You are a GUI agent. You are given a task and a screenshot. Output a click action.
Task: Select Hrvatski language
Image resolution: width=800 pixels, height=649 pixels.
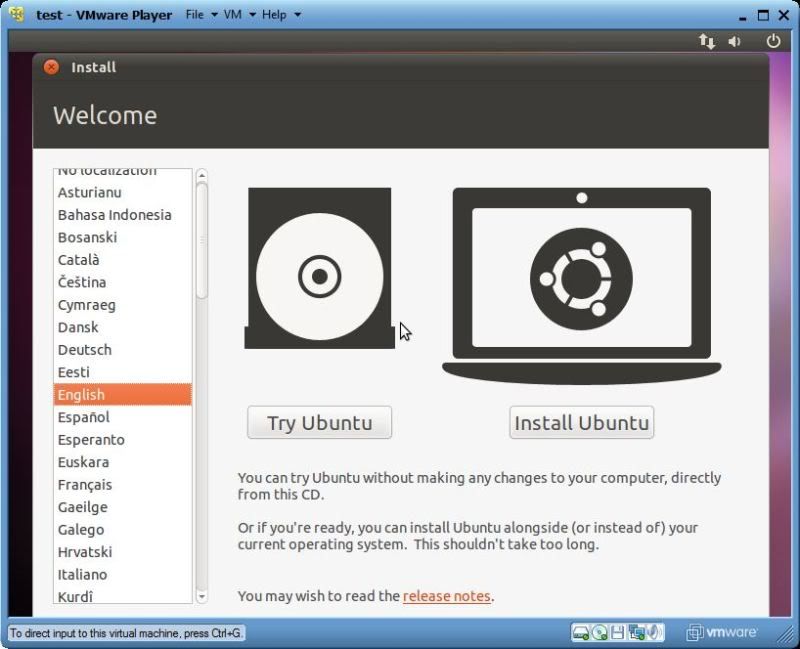click(122, 552)
